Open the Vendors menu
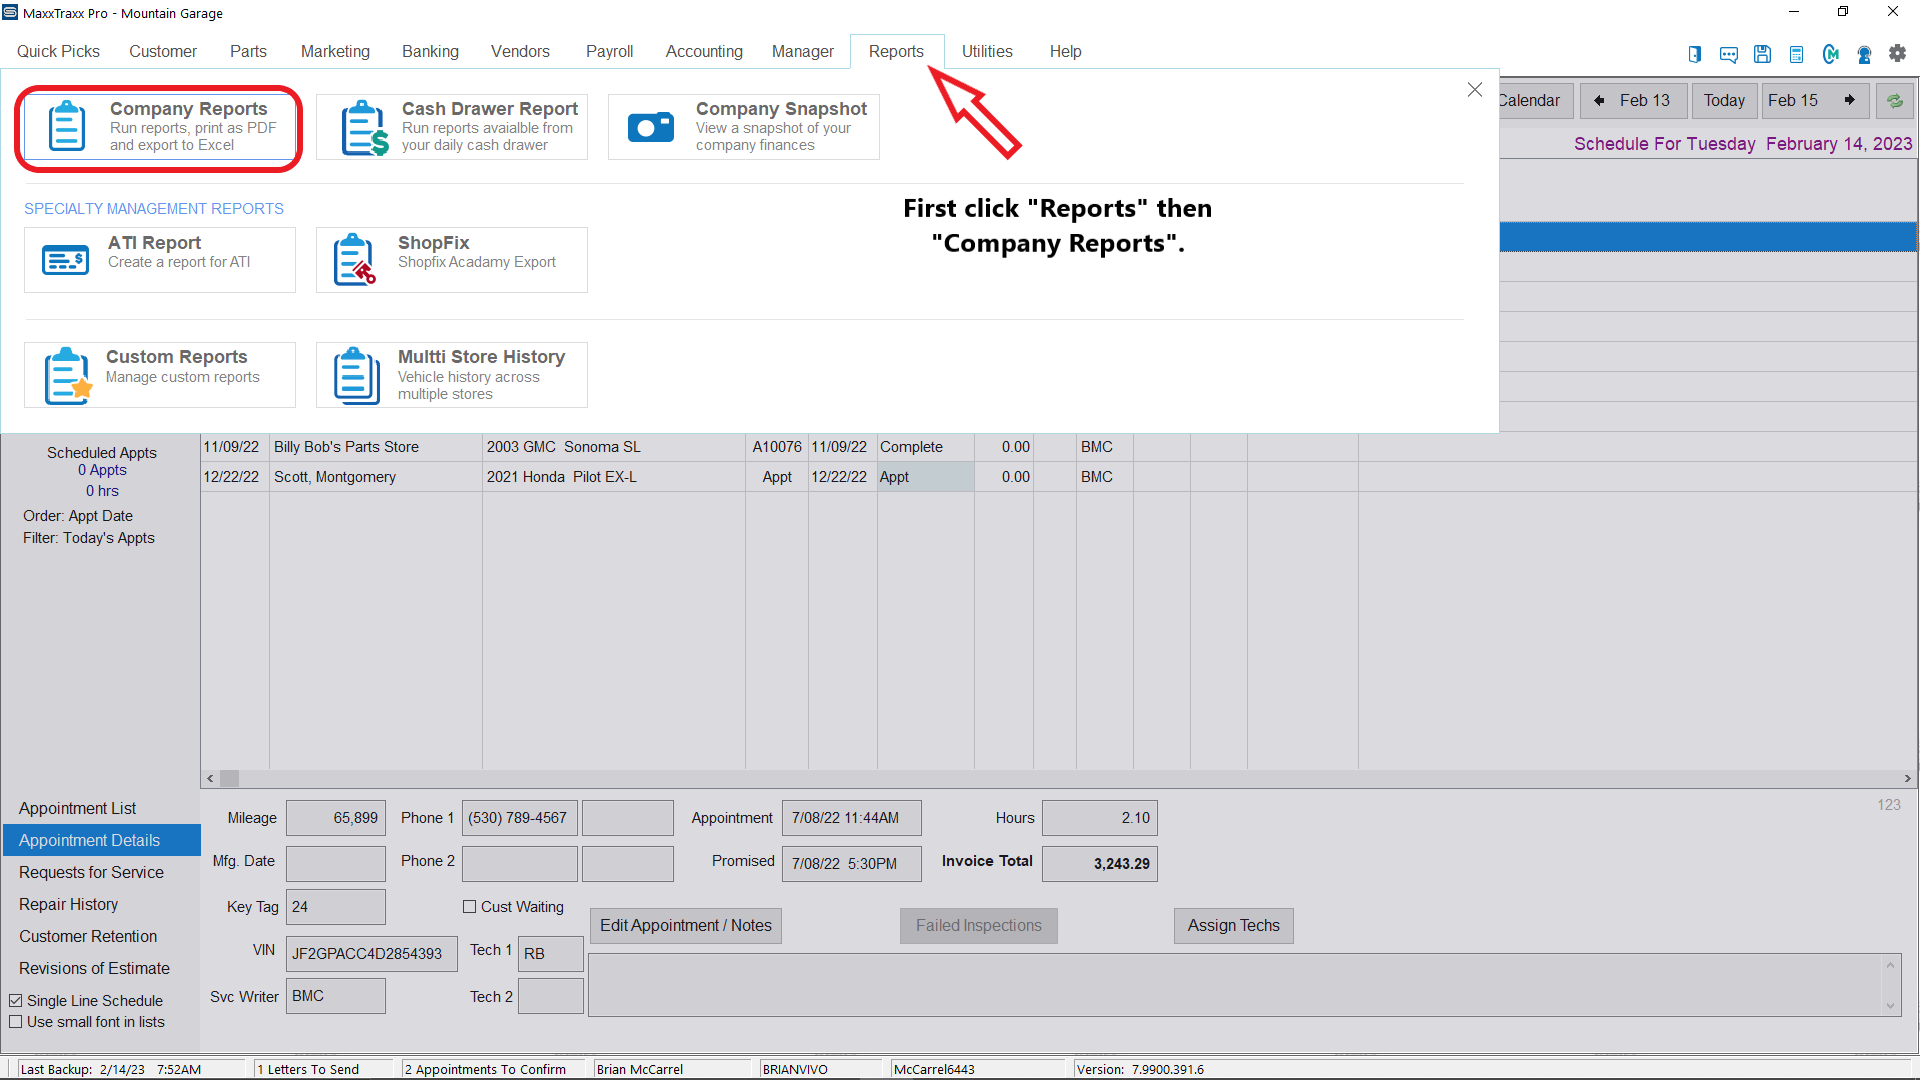The height and width of the screenshot is (1080, 1920). (x=520, y=52)
